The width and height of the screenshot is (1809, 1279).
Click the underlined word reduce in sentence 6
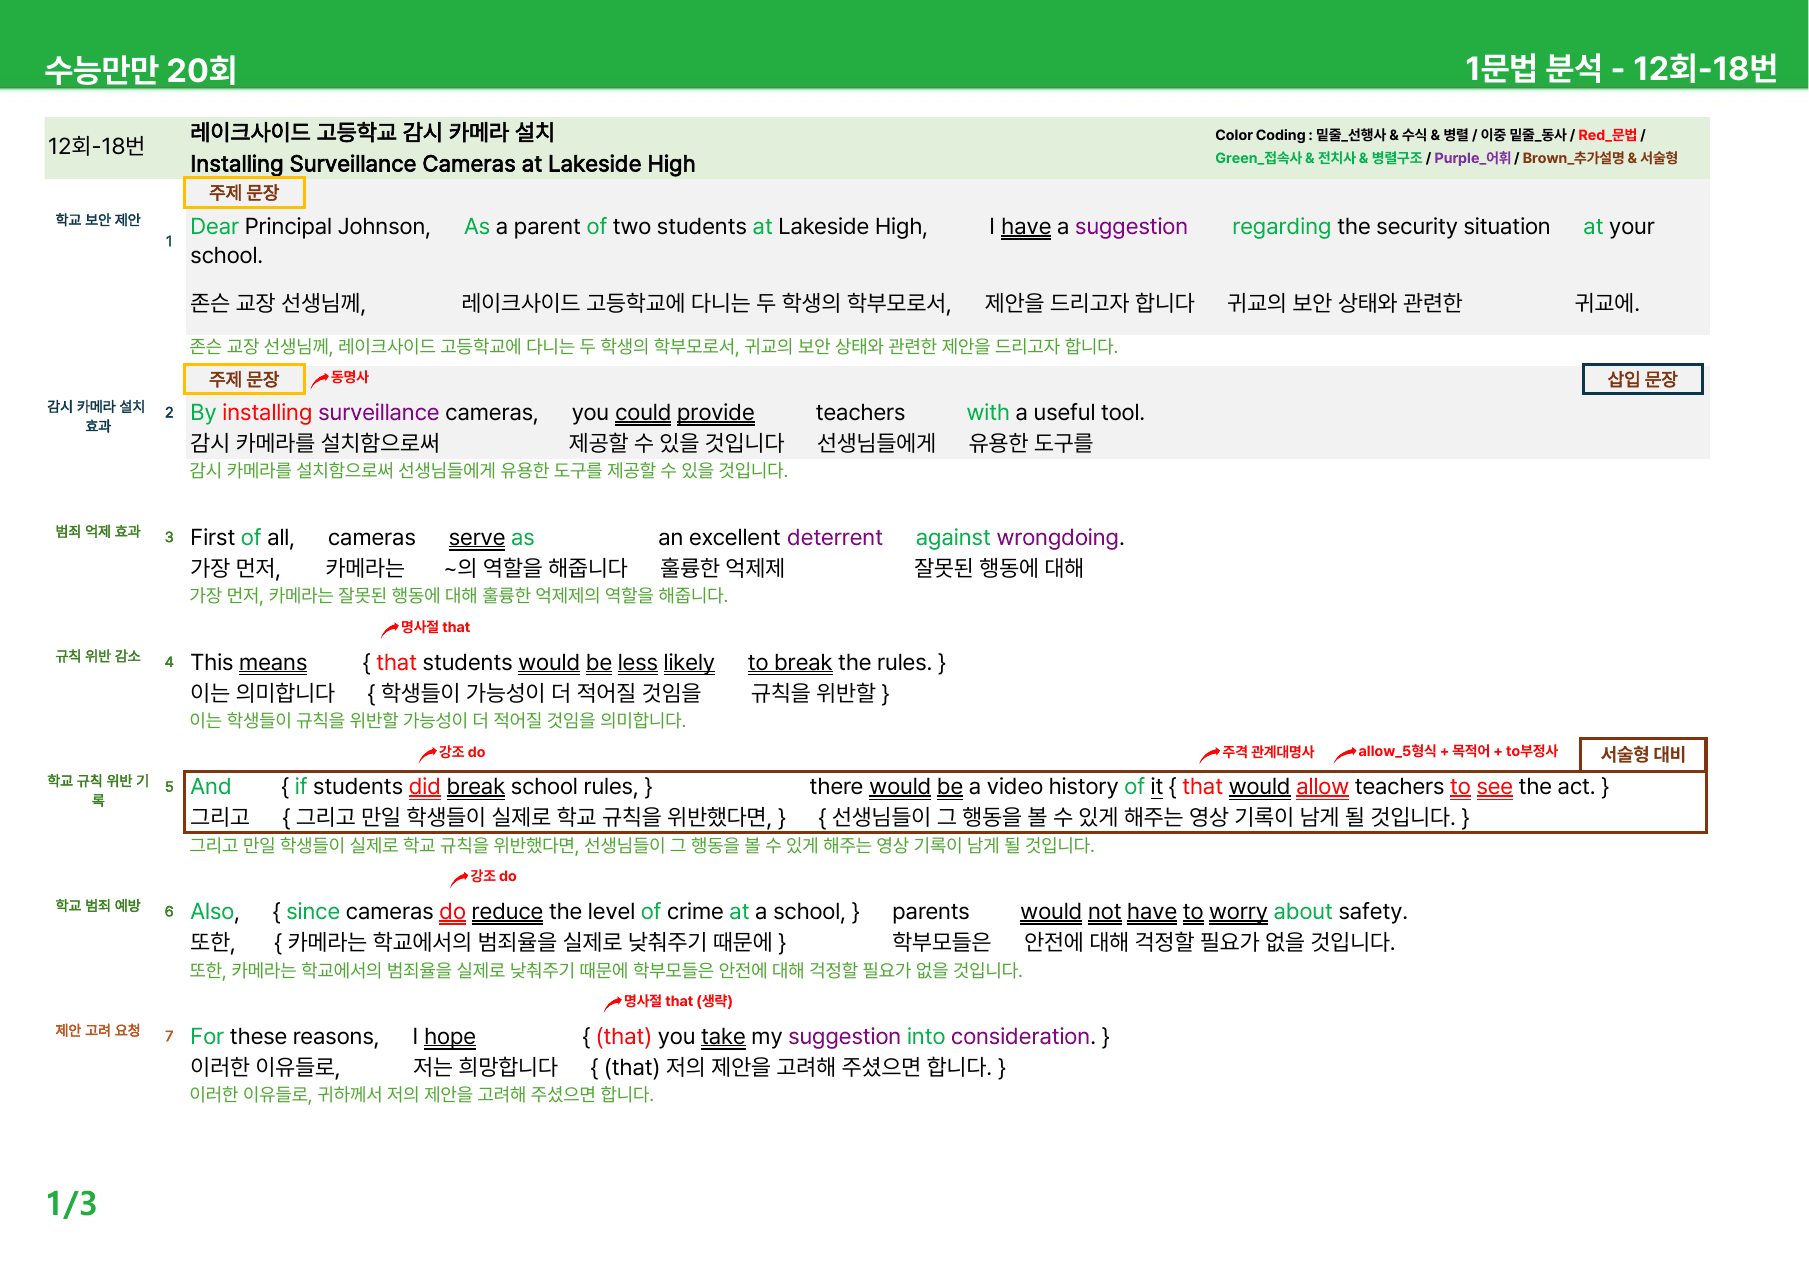click(507, 912)
